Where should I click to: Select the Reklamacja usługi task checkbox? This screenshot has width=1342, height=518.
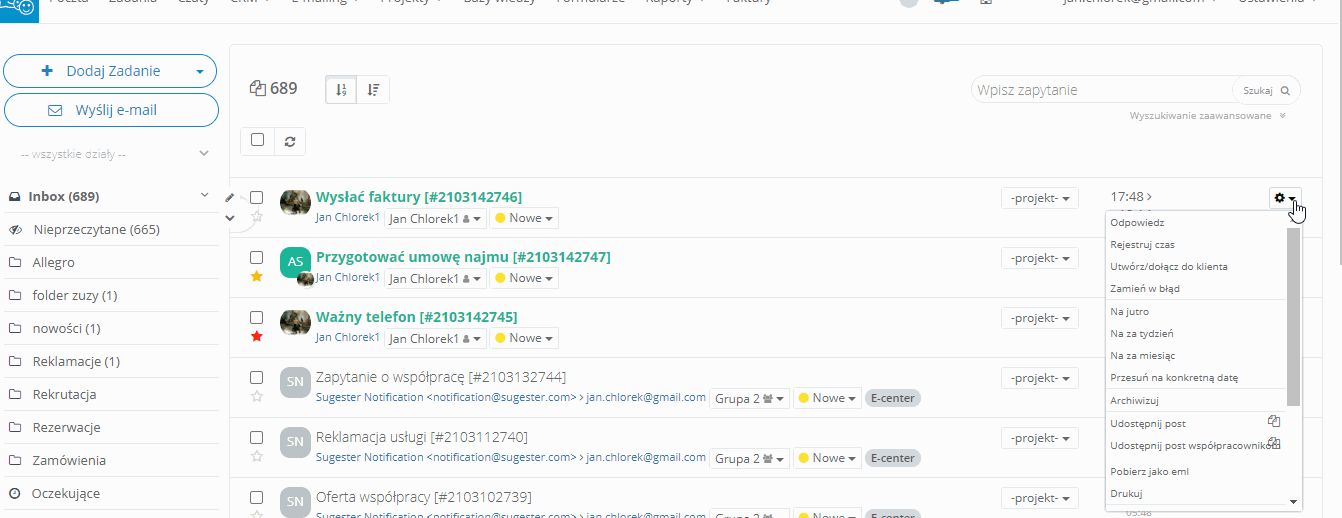tap(257, 438)
